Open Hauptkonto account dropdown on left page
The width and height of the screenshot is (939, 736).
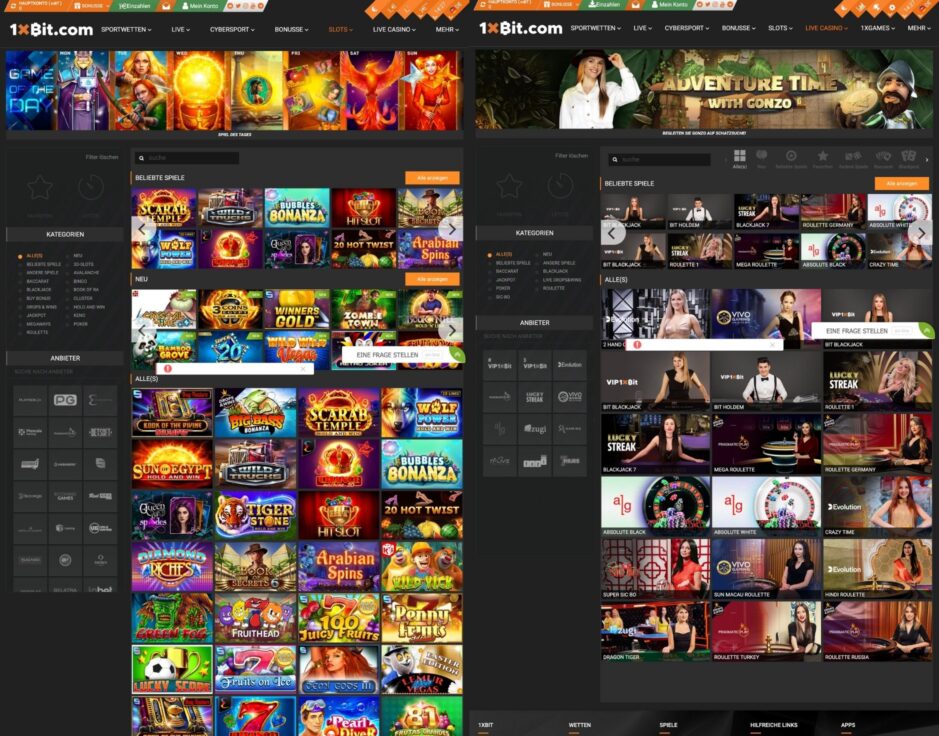click(39, 5)
